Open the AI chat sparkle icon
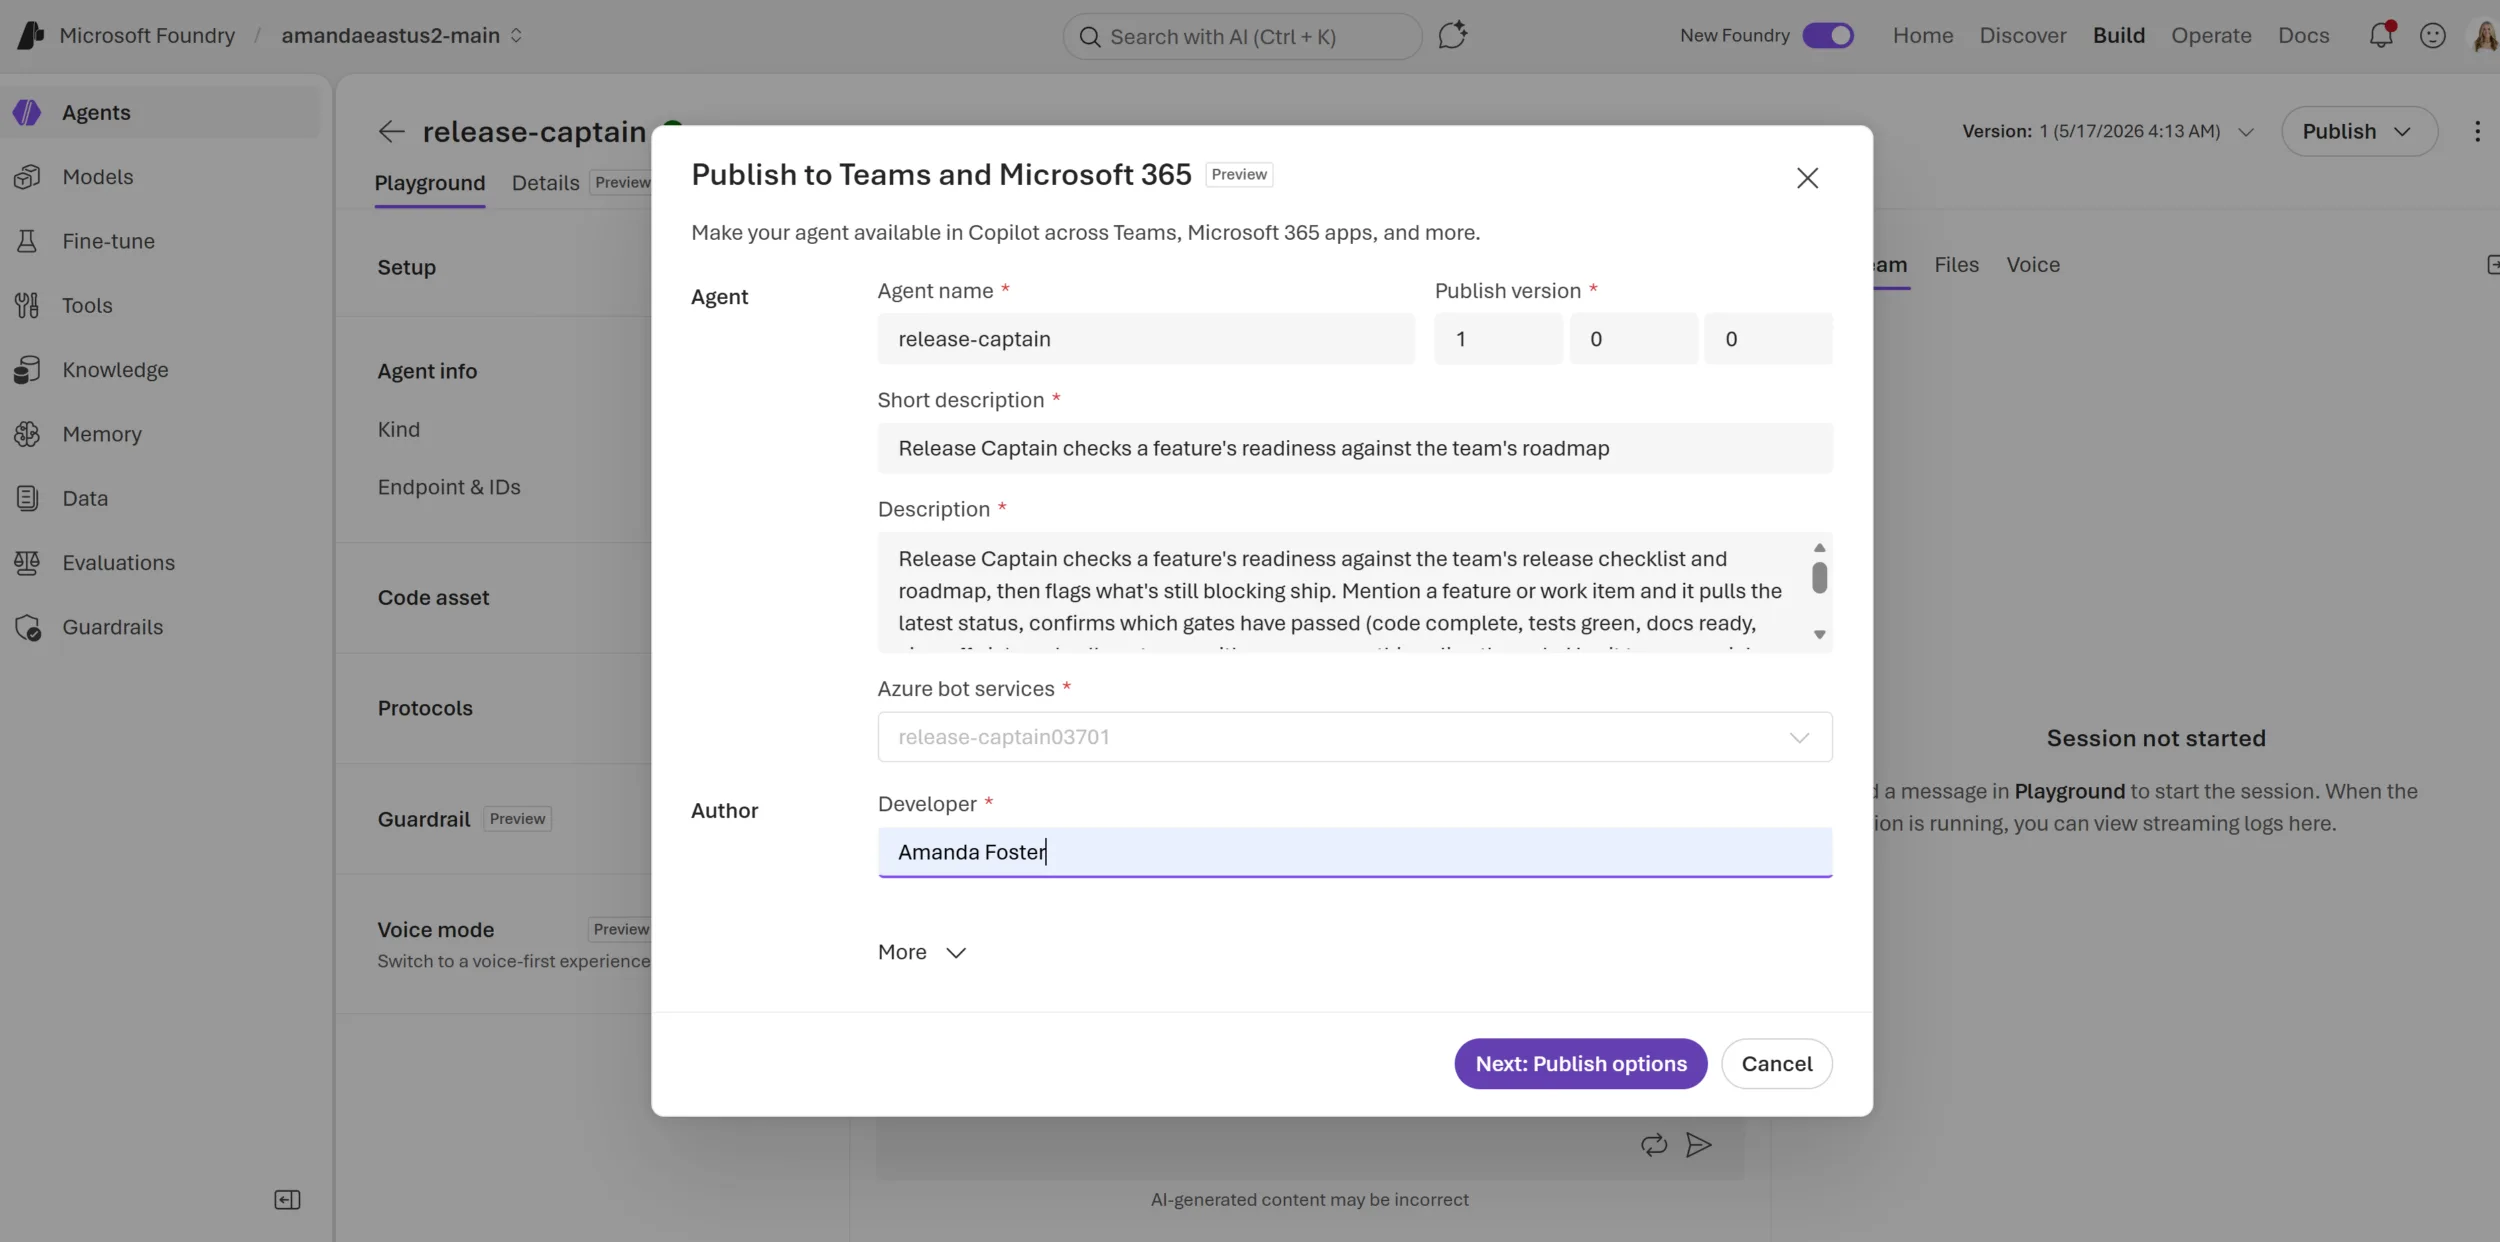2500x1242 pixels. [x=1452, y=35]
